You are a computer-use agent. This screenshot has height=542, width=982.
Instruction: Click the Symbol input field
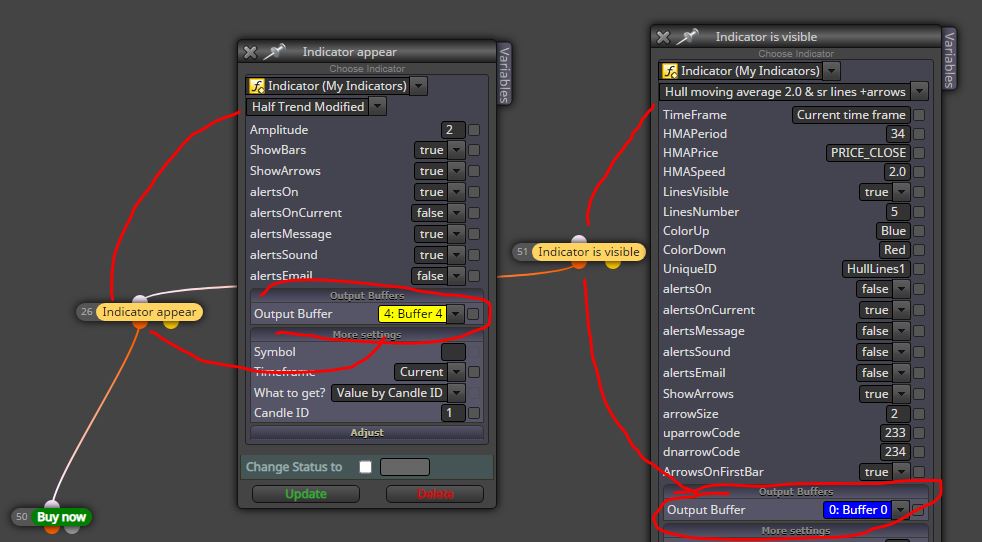pyautogui.click(x=453, y=352)
